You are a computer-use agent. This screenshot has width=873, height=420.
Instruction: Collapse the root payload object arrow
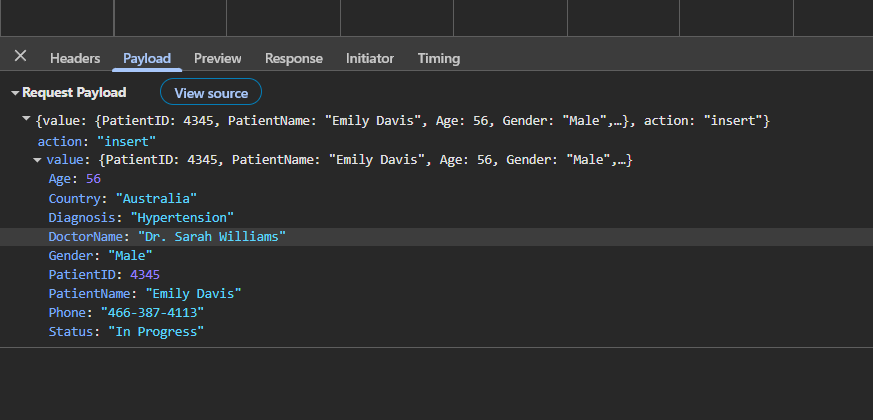[x=26, y=119]
